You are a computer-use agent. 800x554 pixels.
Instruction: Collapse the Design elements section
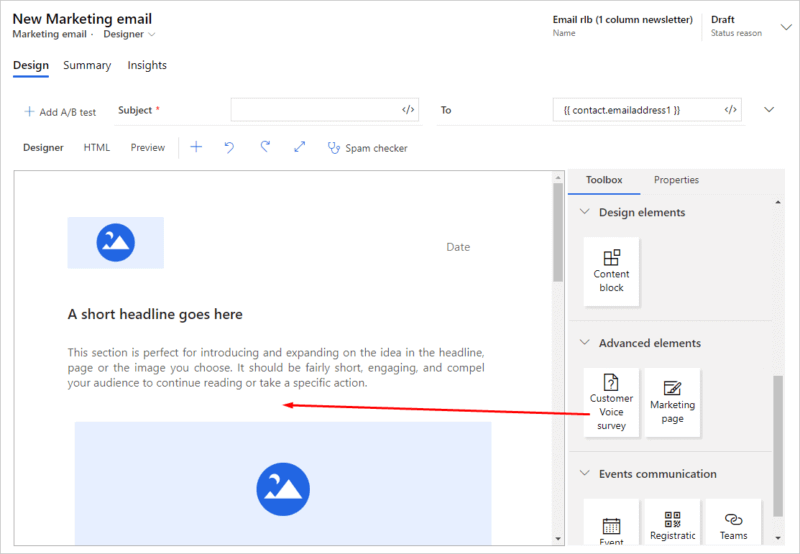[585, 212]
